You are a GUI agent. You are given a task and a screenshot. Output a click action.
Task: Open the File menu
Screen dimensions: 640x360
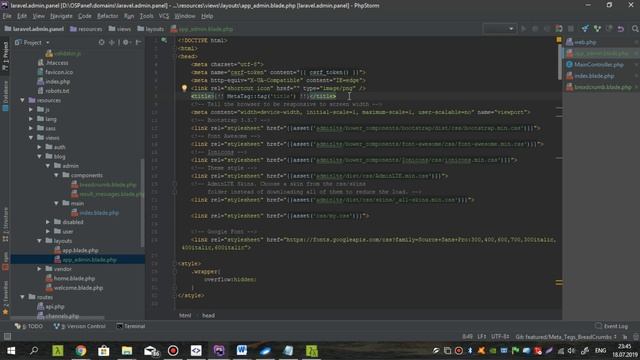(x=7, y=16)
